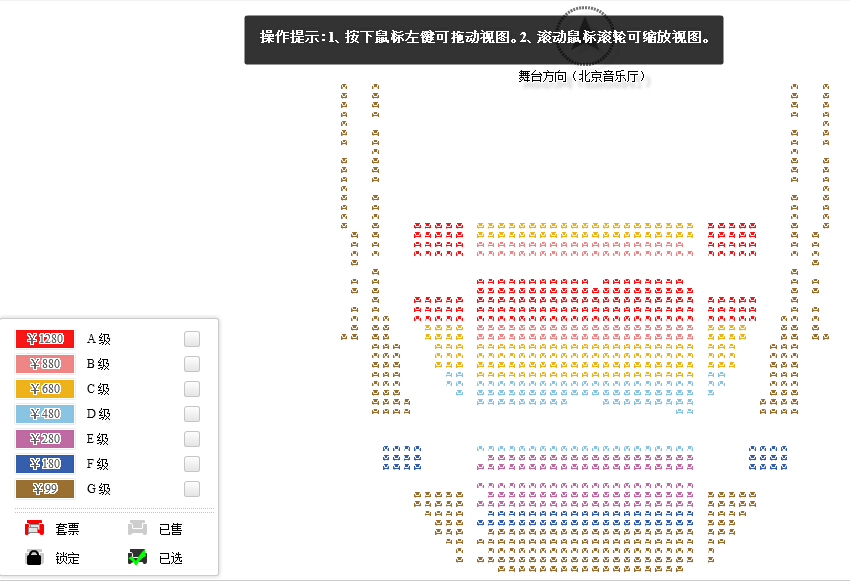The width and height of the screenshot is (850, 581).
Task: Click the black 锁定 lock icon
Action: click(x=34, y=557)
